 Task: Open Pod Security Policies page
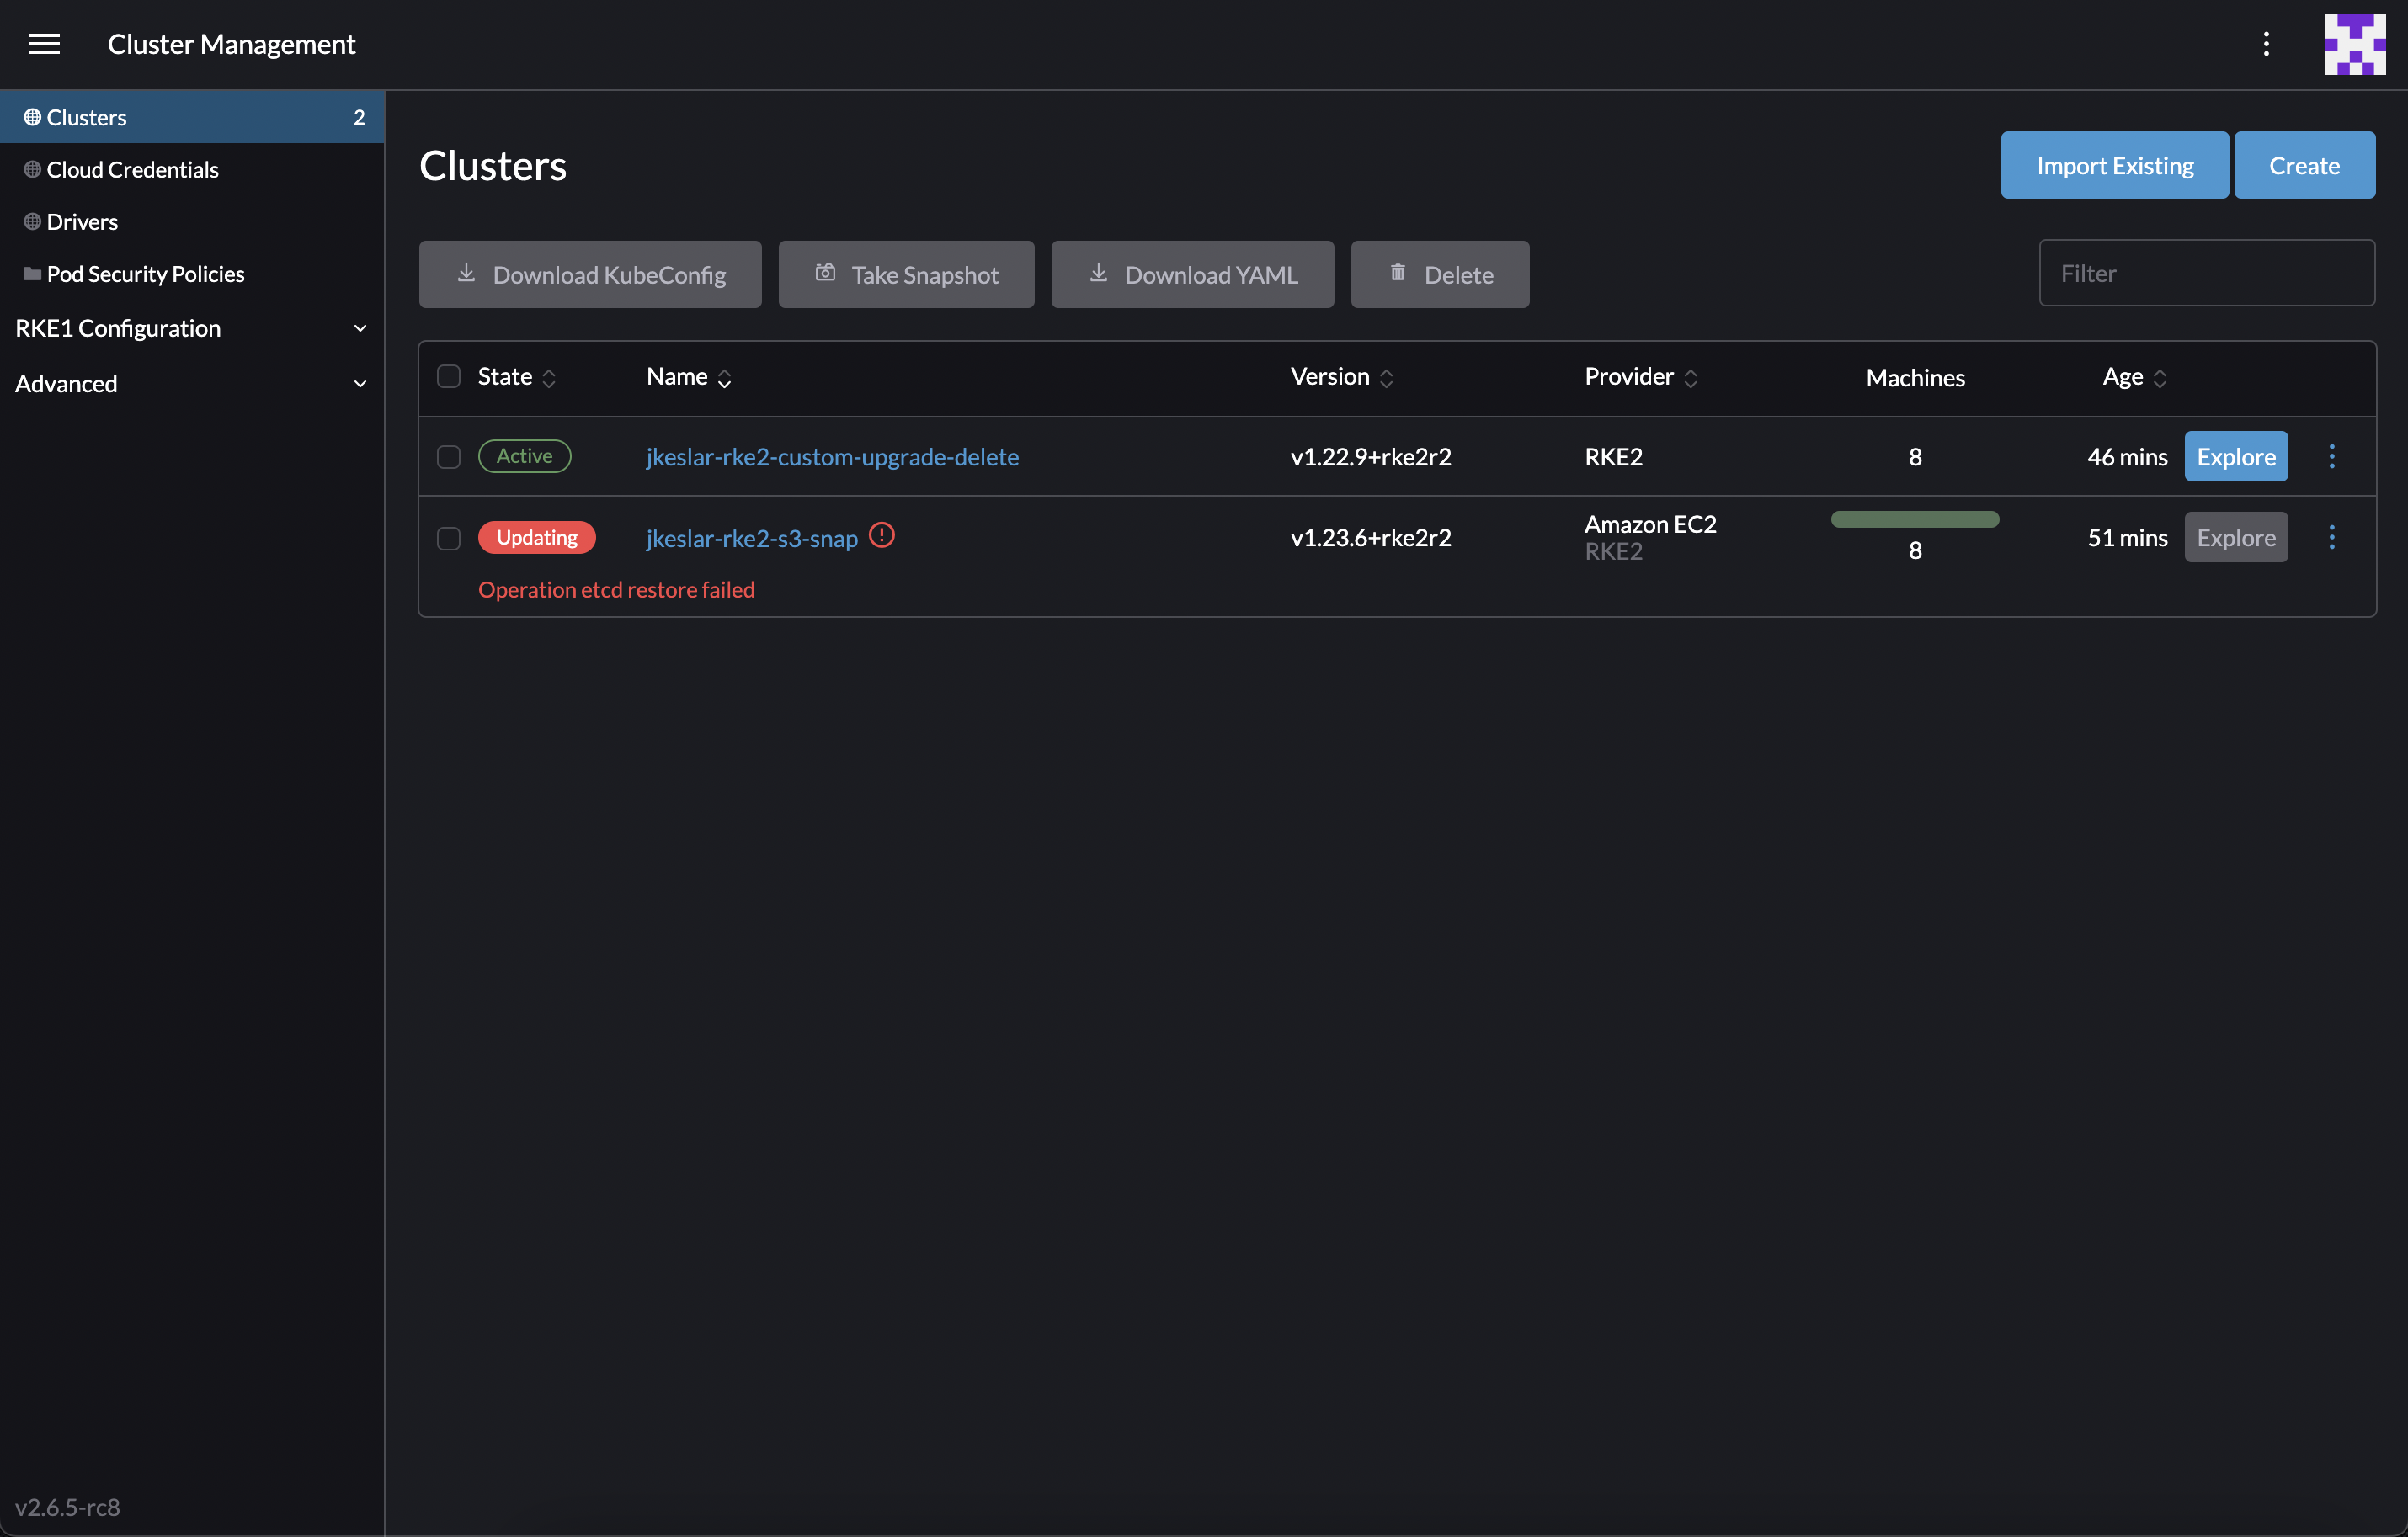tap(145, 273)
